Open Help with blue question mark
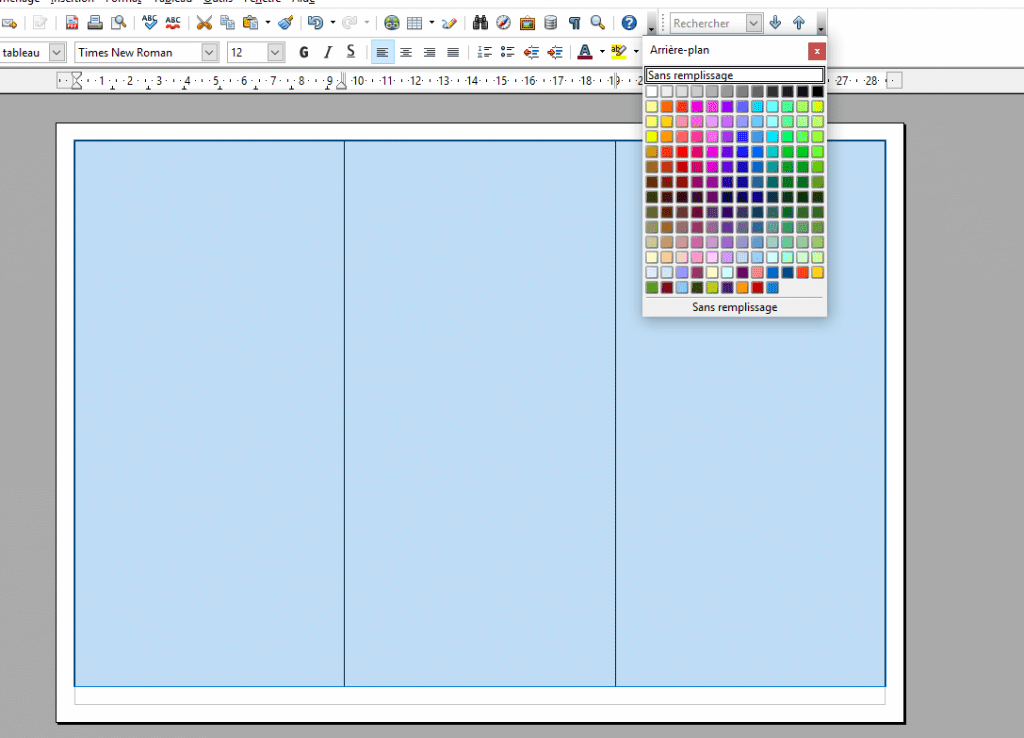 [x=629, y=24]
